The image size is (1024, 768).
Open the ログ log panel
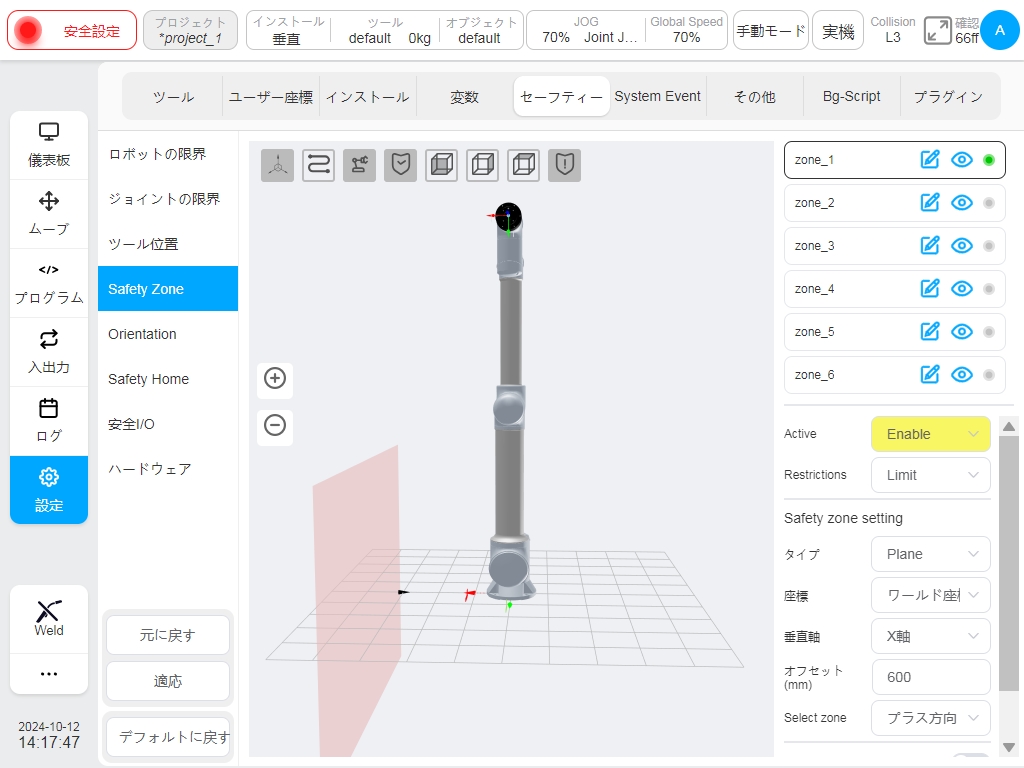(x=49, y=421)
